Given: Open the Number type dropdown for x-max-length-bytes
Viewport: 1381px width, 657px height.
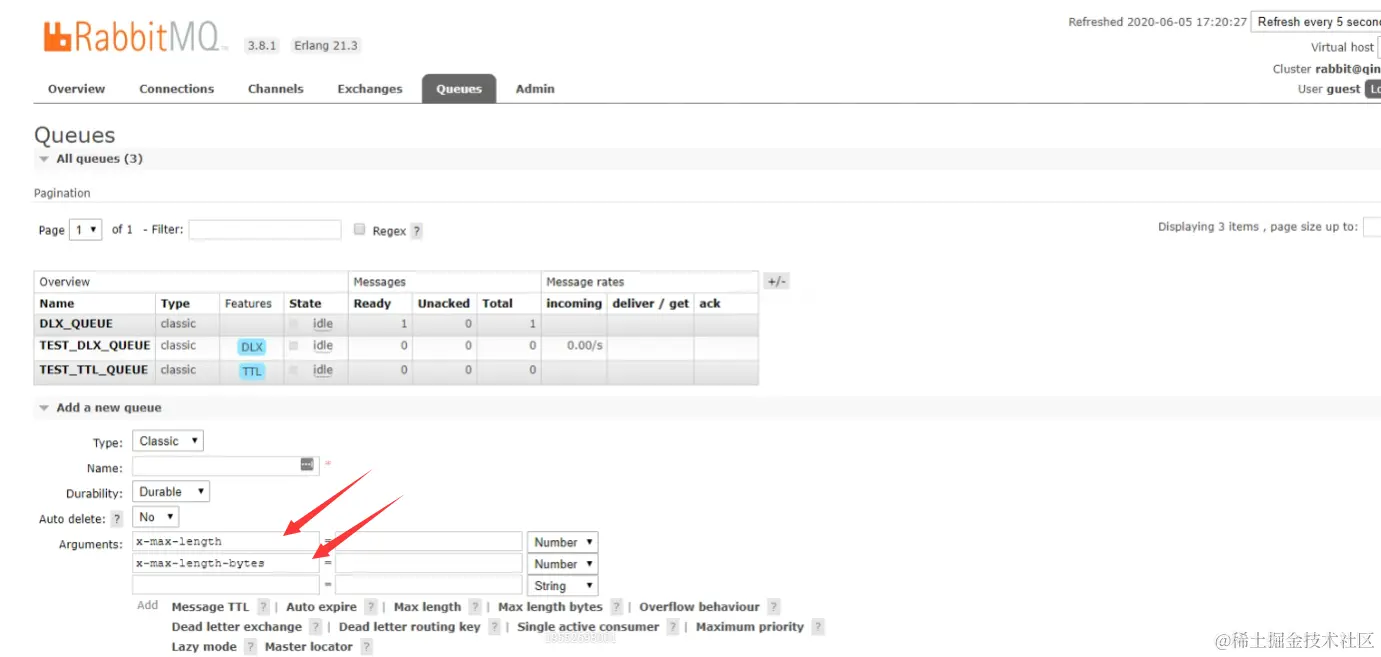Looking at the screenshot, I should tap(563, 564).
